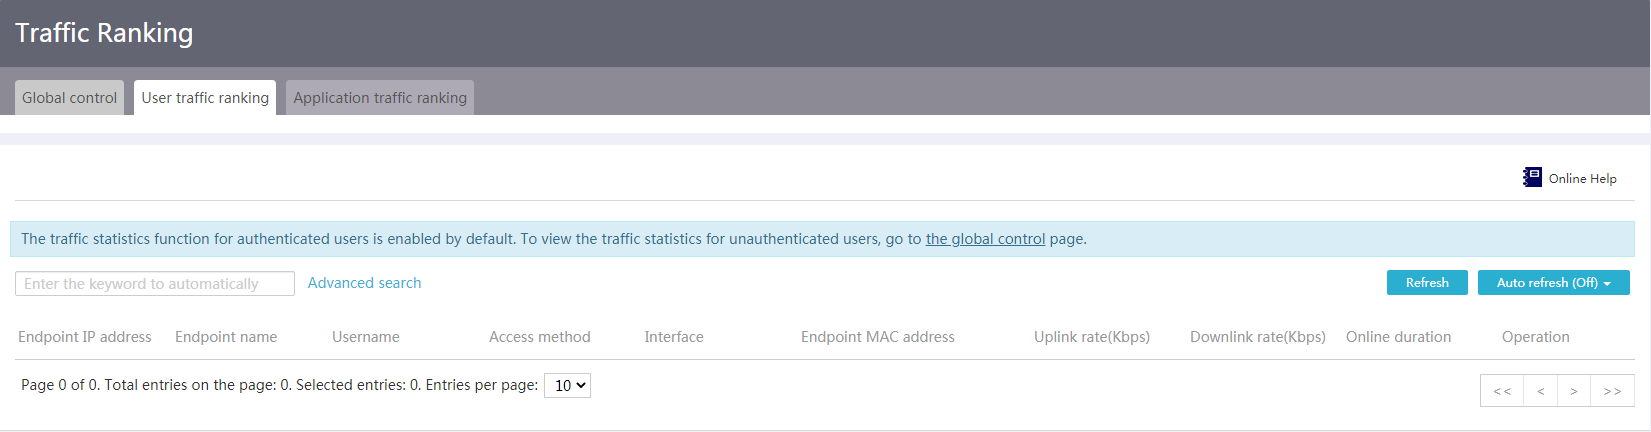
Task: Open the Online Help book icon
Action: [1532, 177]
